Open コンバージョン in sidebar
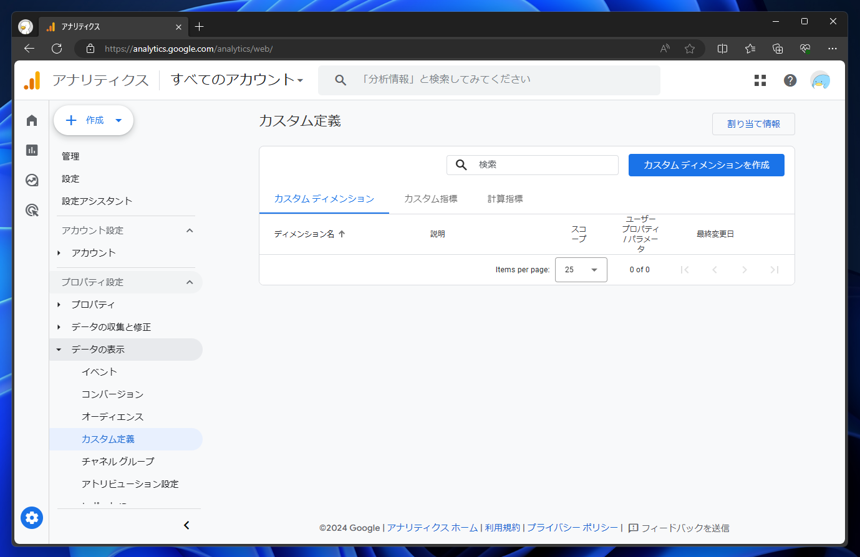 click(x=112, y=394)
